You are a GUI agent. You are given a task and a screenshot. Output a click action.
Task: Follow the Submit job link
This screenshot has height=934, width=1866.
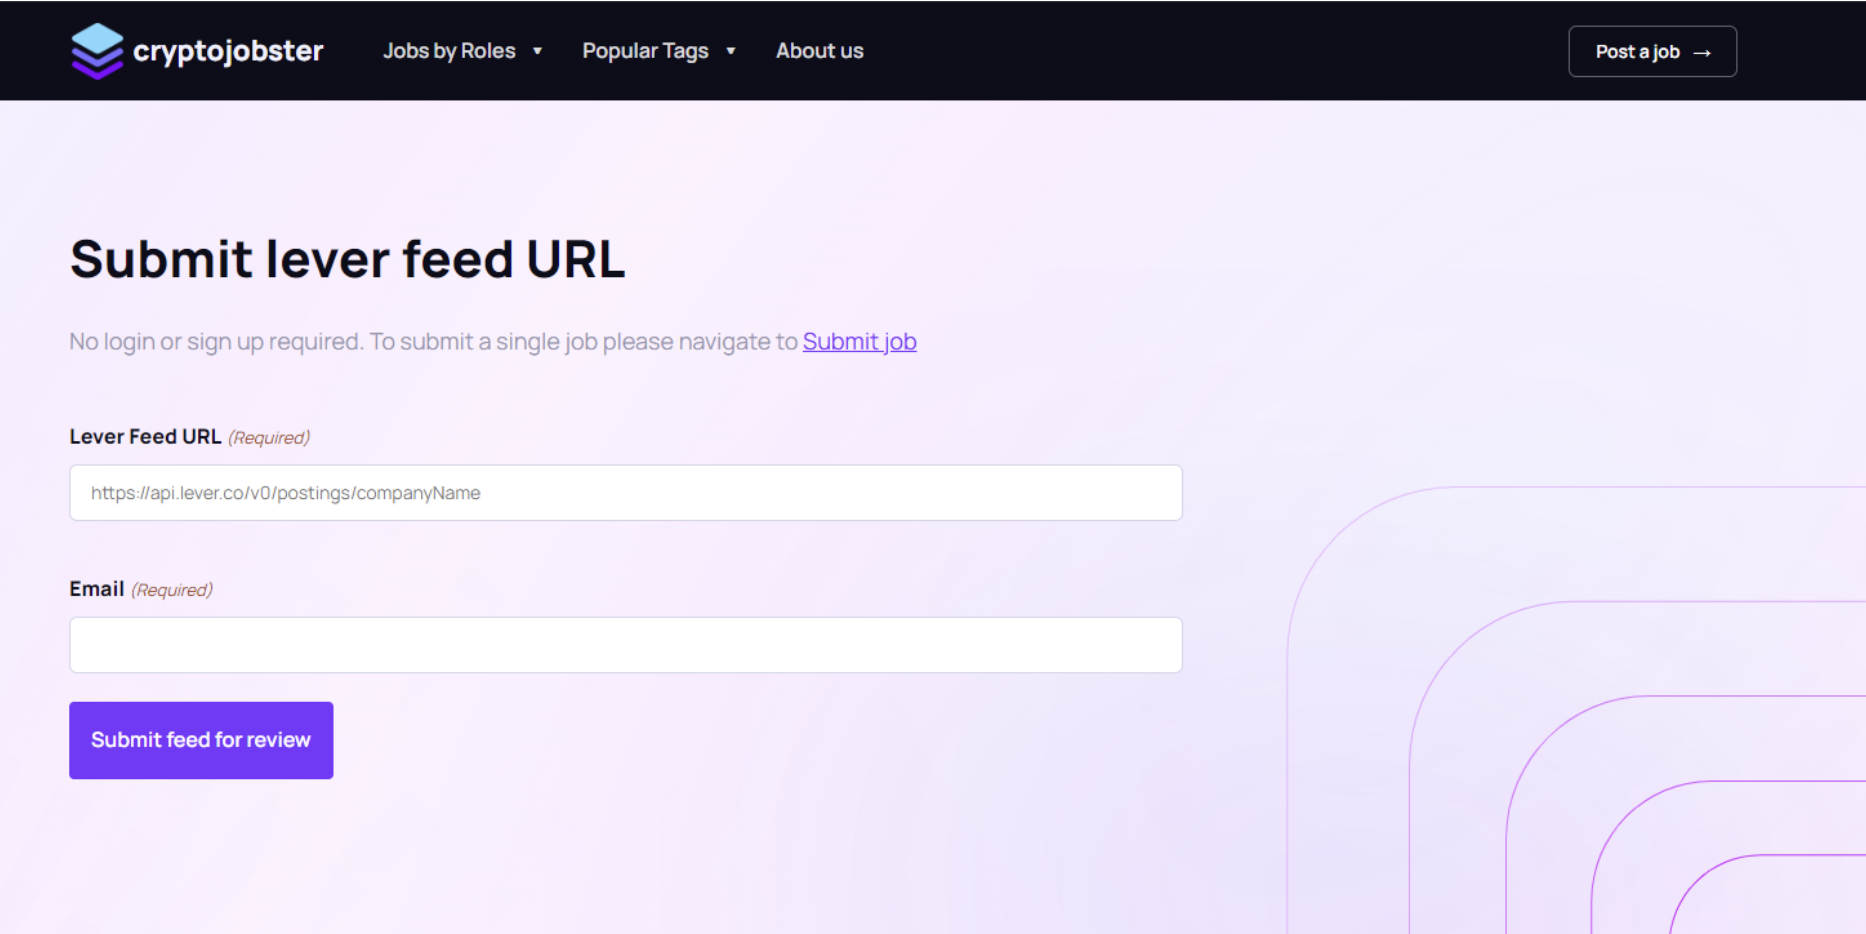859,341
